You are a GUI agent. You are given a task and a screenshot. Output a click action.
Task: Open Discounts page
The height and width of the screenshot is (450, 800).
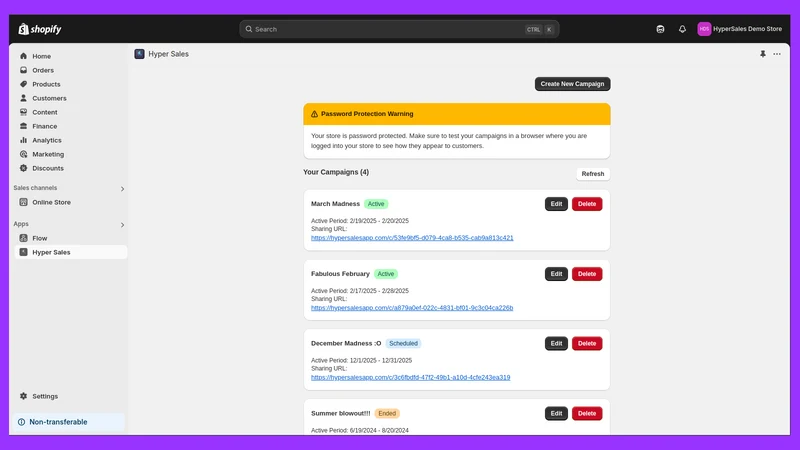coord(48,168)
